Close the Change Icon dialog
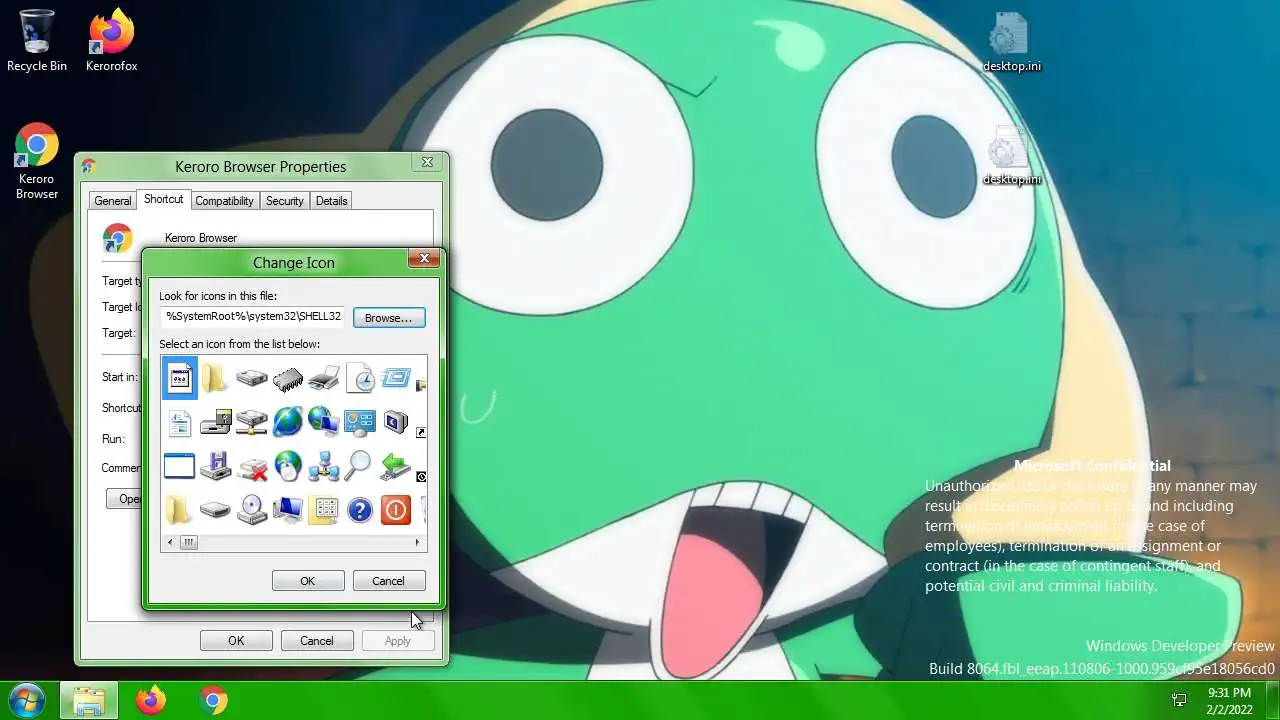Image resolution: width=1280 pixels, height=720 pixels. tap(424, 258)
